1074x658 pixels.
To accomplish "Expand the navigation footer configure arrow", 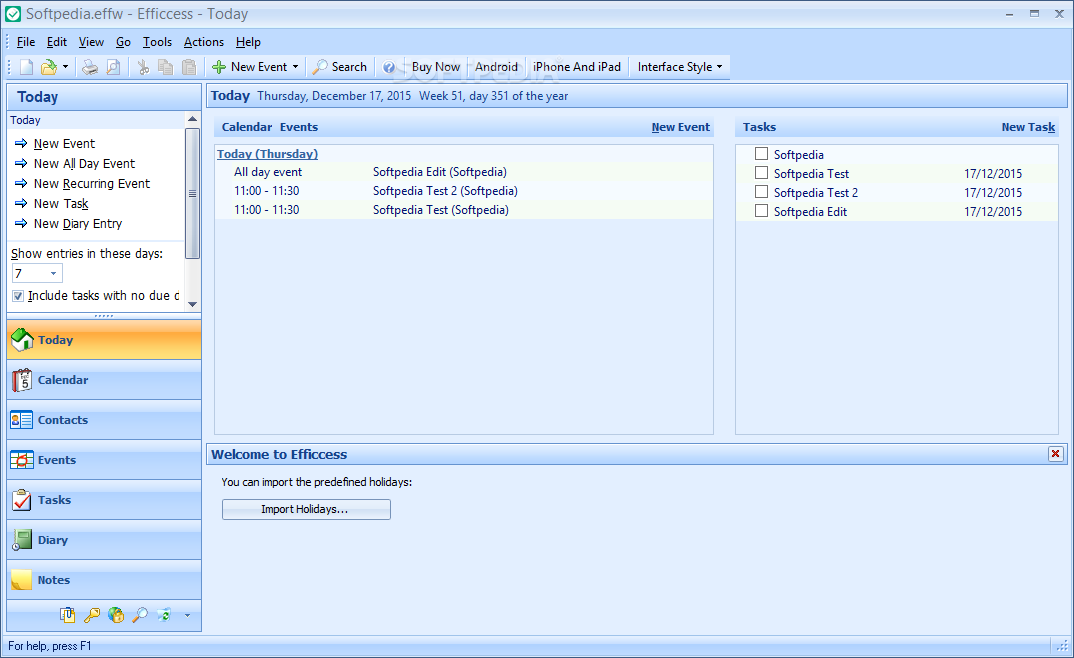I will click(187, 616).
